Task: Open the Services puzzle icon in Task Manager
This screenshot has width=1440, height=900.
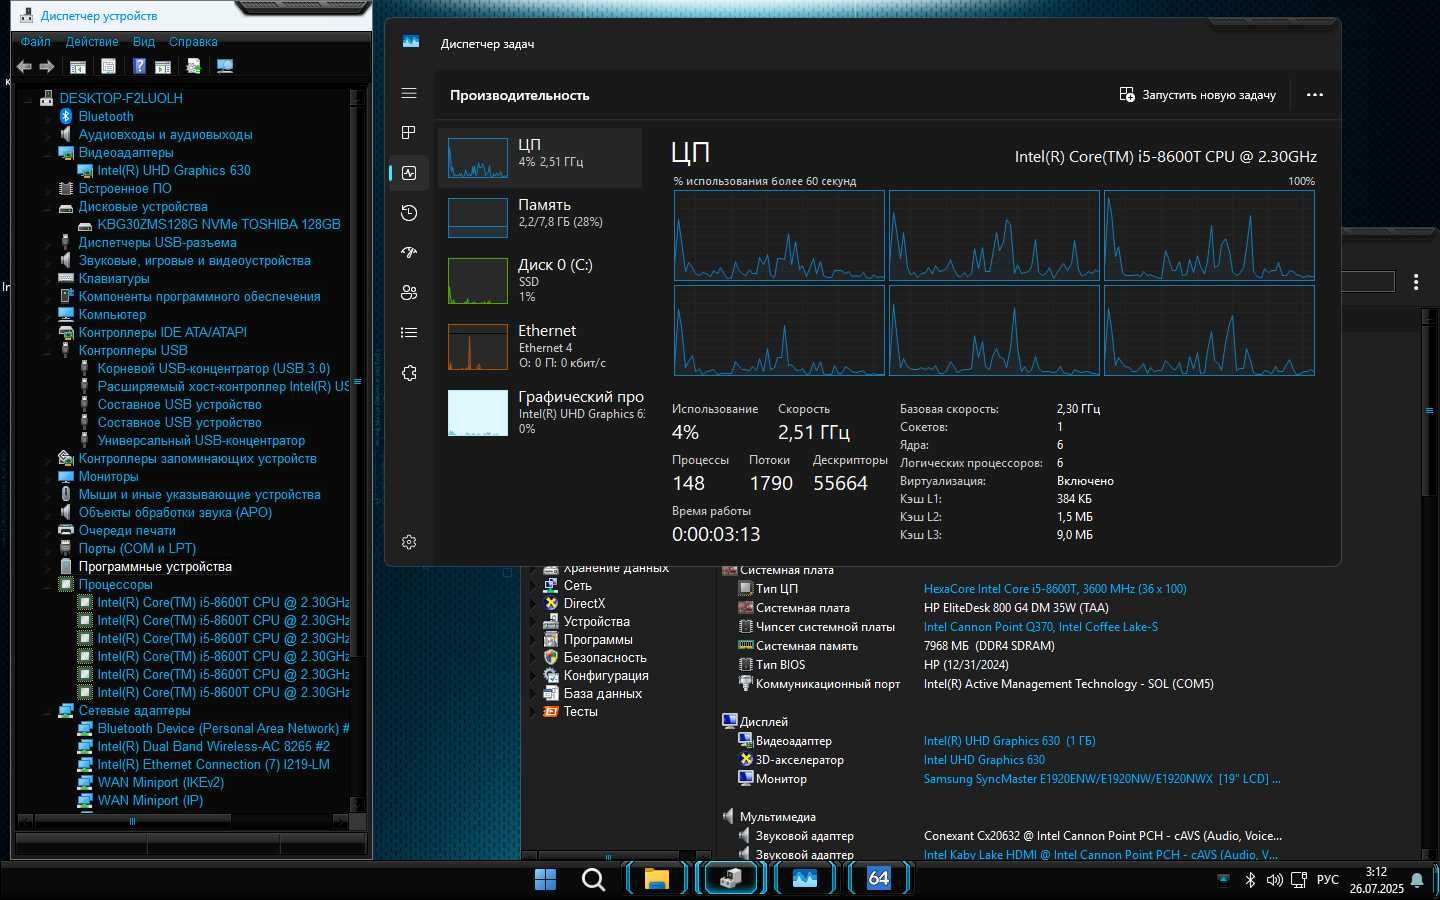Action: (409, 373)
